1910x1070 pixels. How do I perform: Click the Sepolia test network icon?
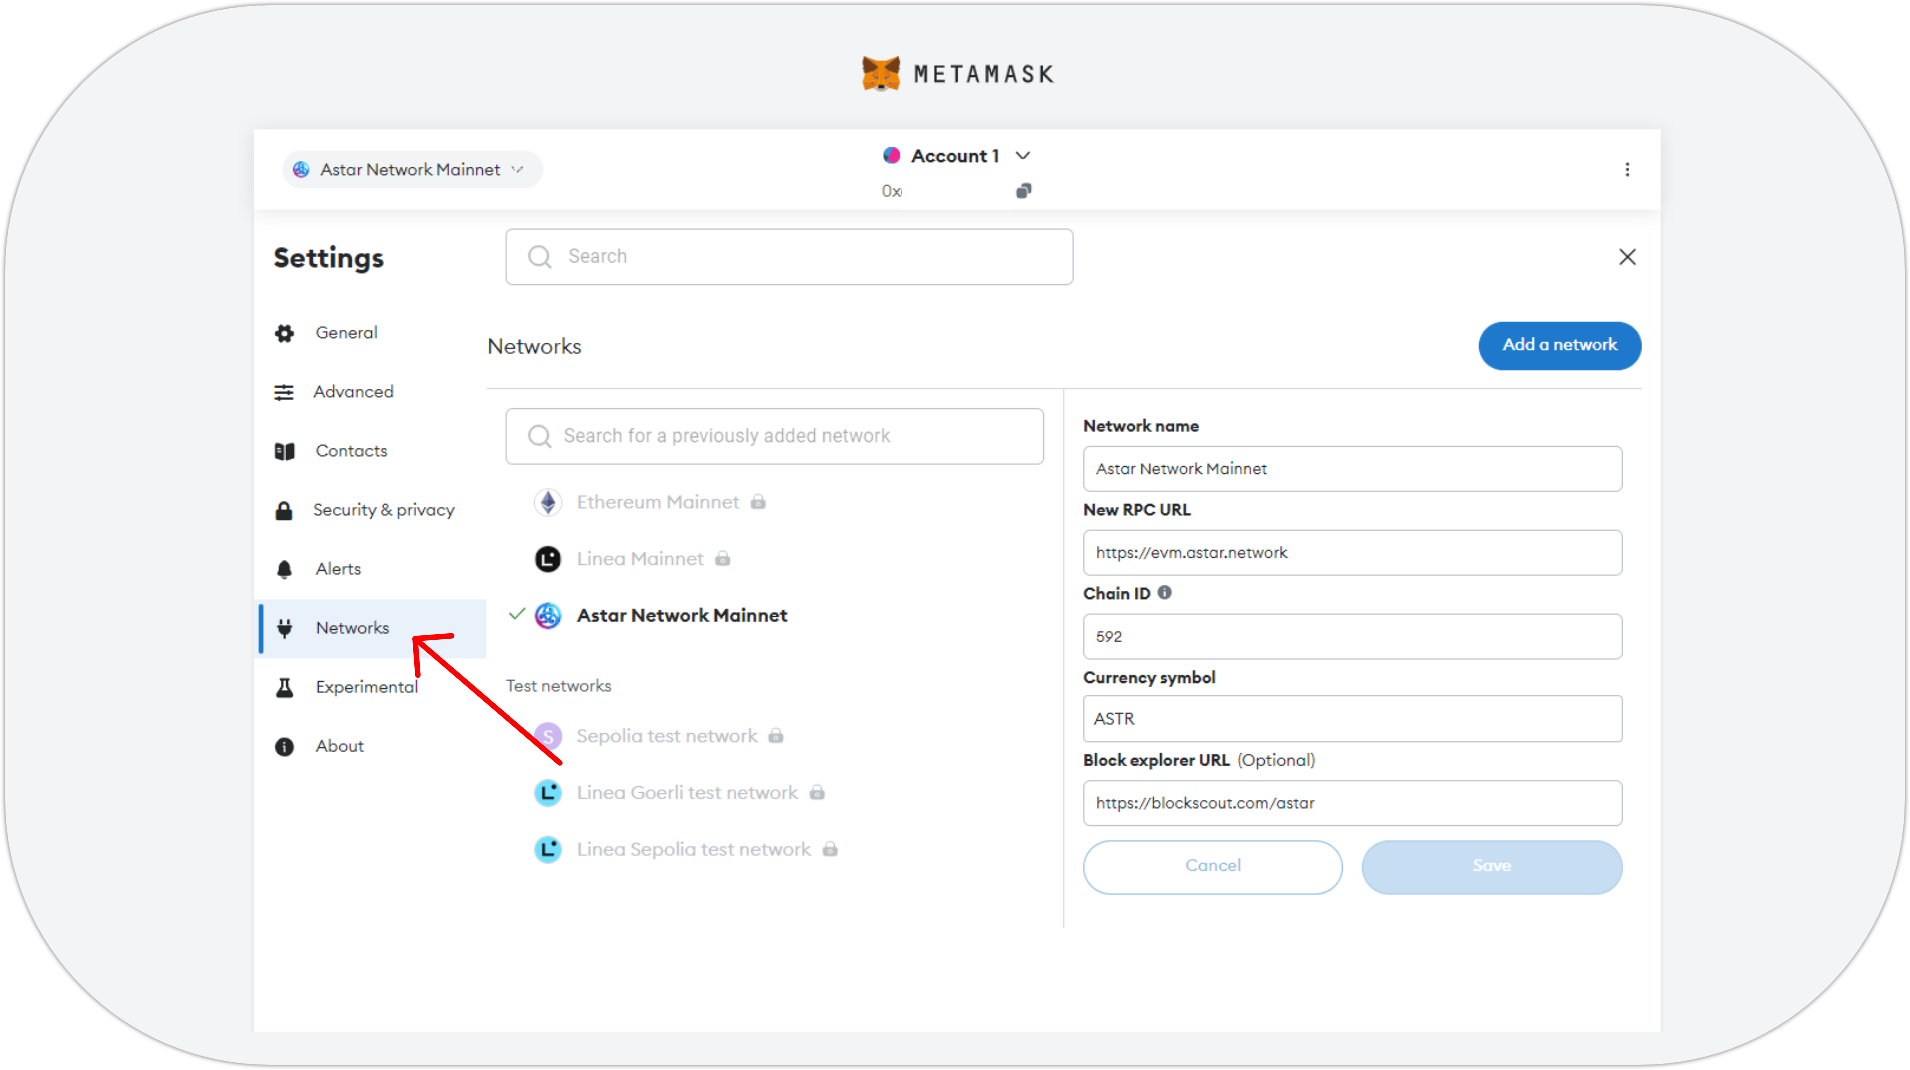tap(548, 737)
